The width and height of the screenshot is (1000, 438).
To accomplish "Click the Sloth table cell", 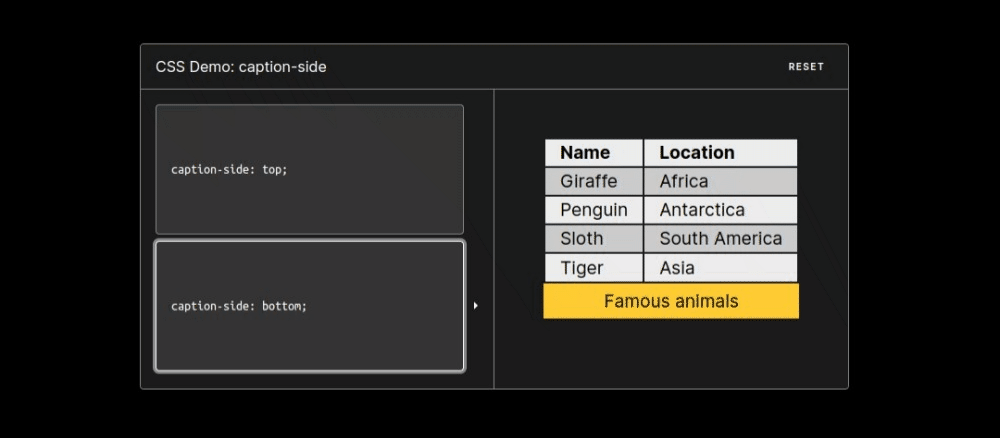I will [x=594, y=239].
